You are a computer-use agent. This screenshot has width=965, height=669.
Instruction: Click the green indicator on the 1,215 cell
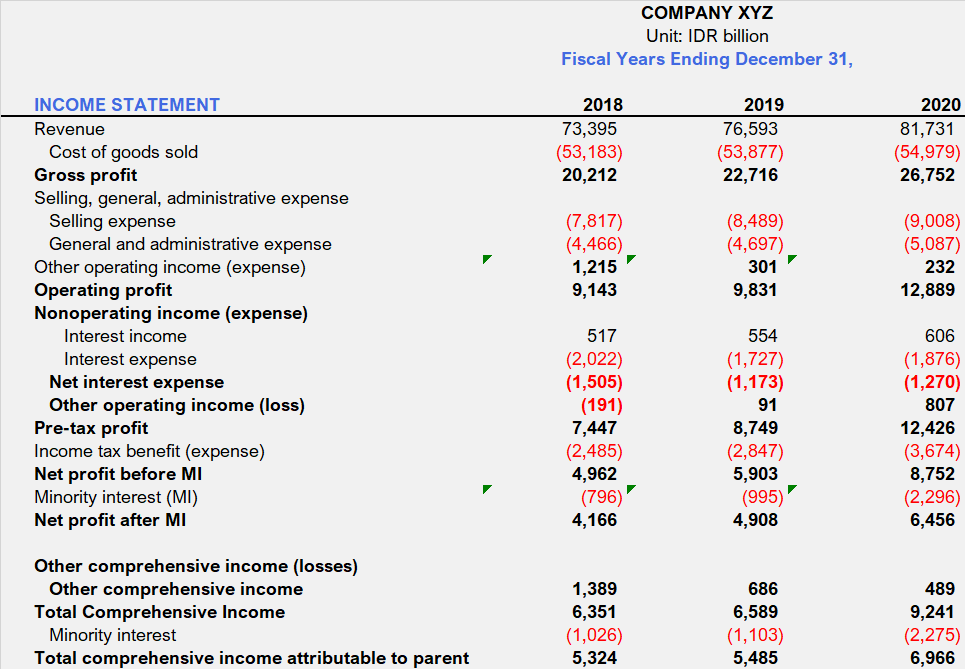click(x=630, y=258)
